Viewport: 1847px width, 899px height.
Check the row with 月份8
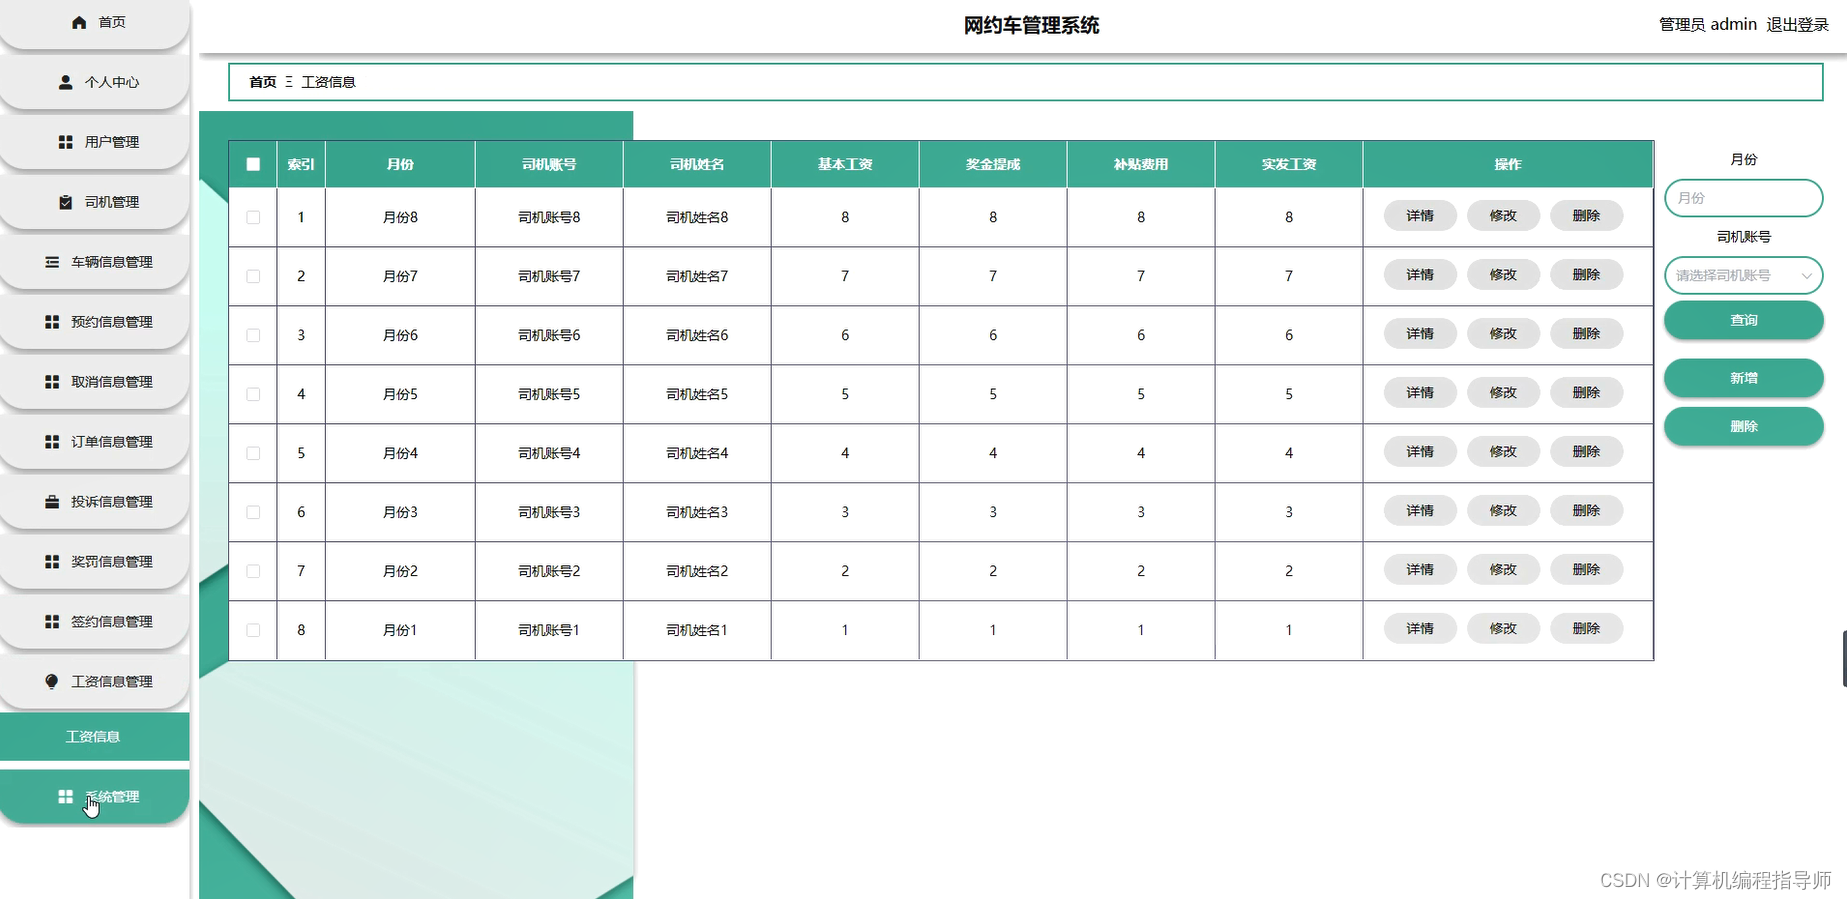click(253, 217)
